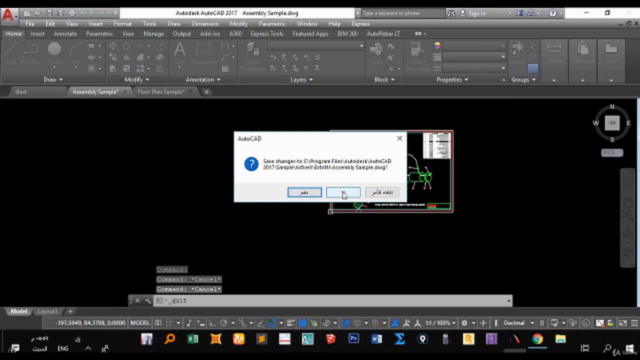Viewport: 640px width, 360px height.
Task: Switch to the Annotate ribbon tab
Action: (65, 34)
